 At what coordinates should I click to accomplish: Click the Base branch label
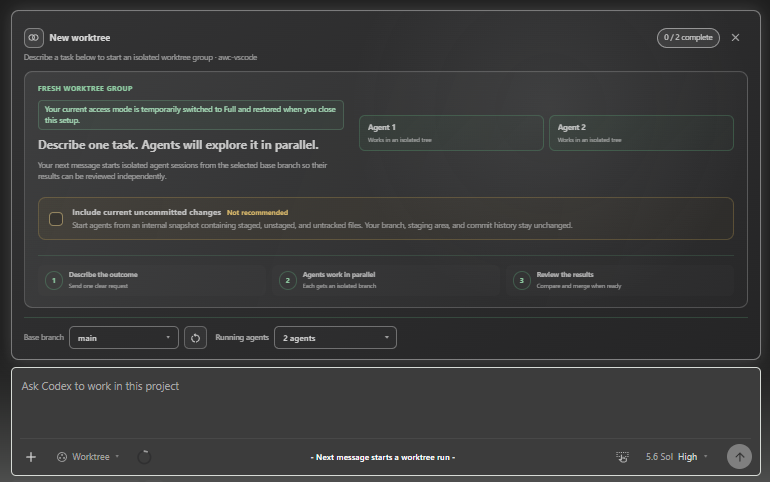(44, 338)
